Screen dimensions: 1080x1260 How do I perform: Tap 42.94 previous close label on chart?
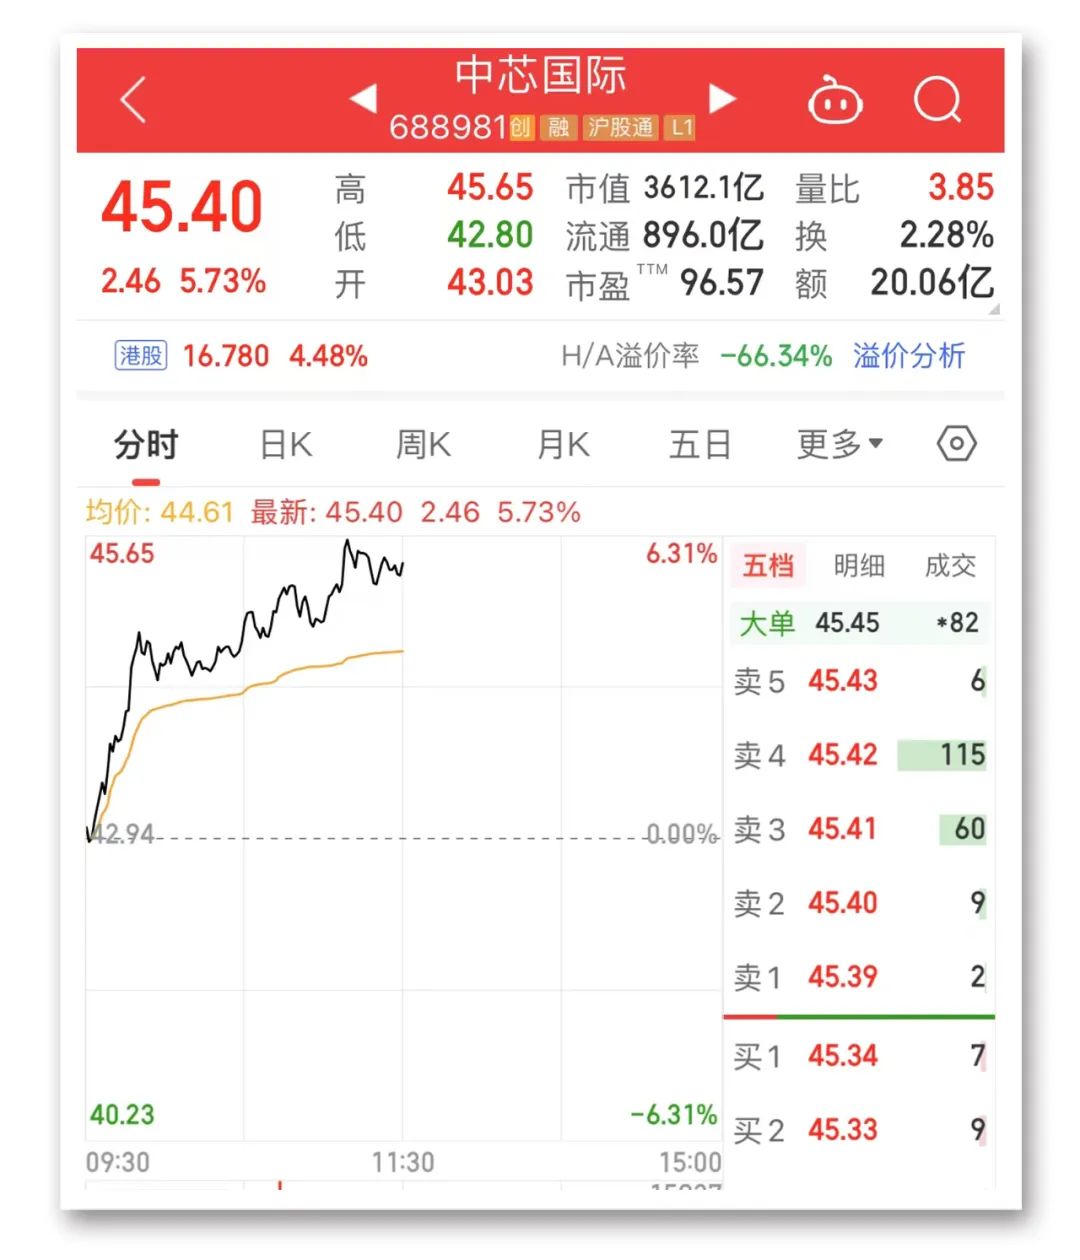point(122,834)
